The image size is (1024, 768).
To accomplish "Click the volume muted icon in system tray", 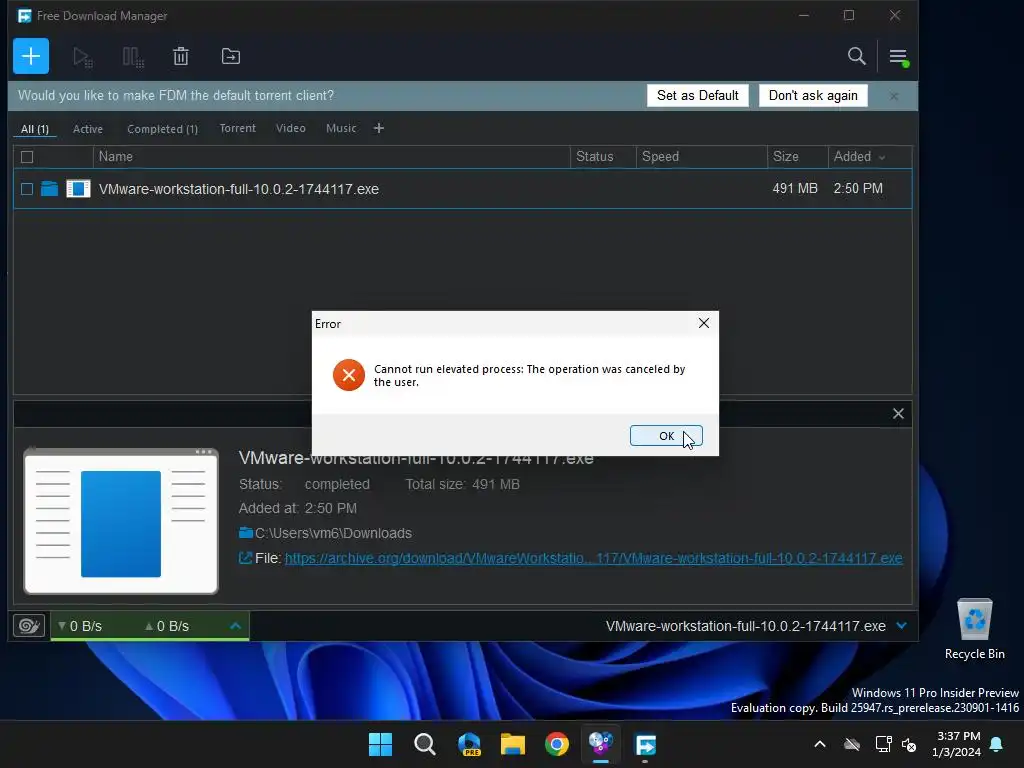I will click(908, 744).
